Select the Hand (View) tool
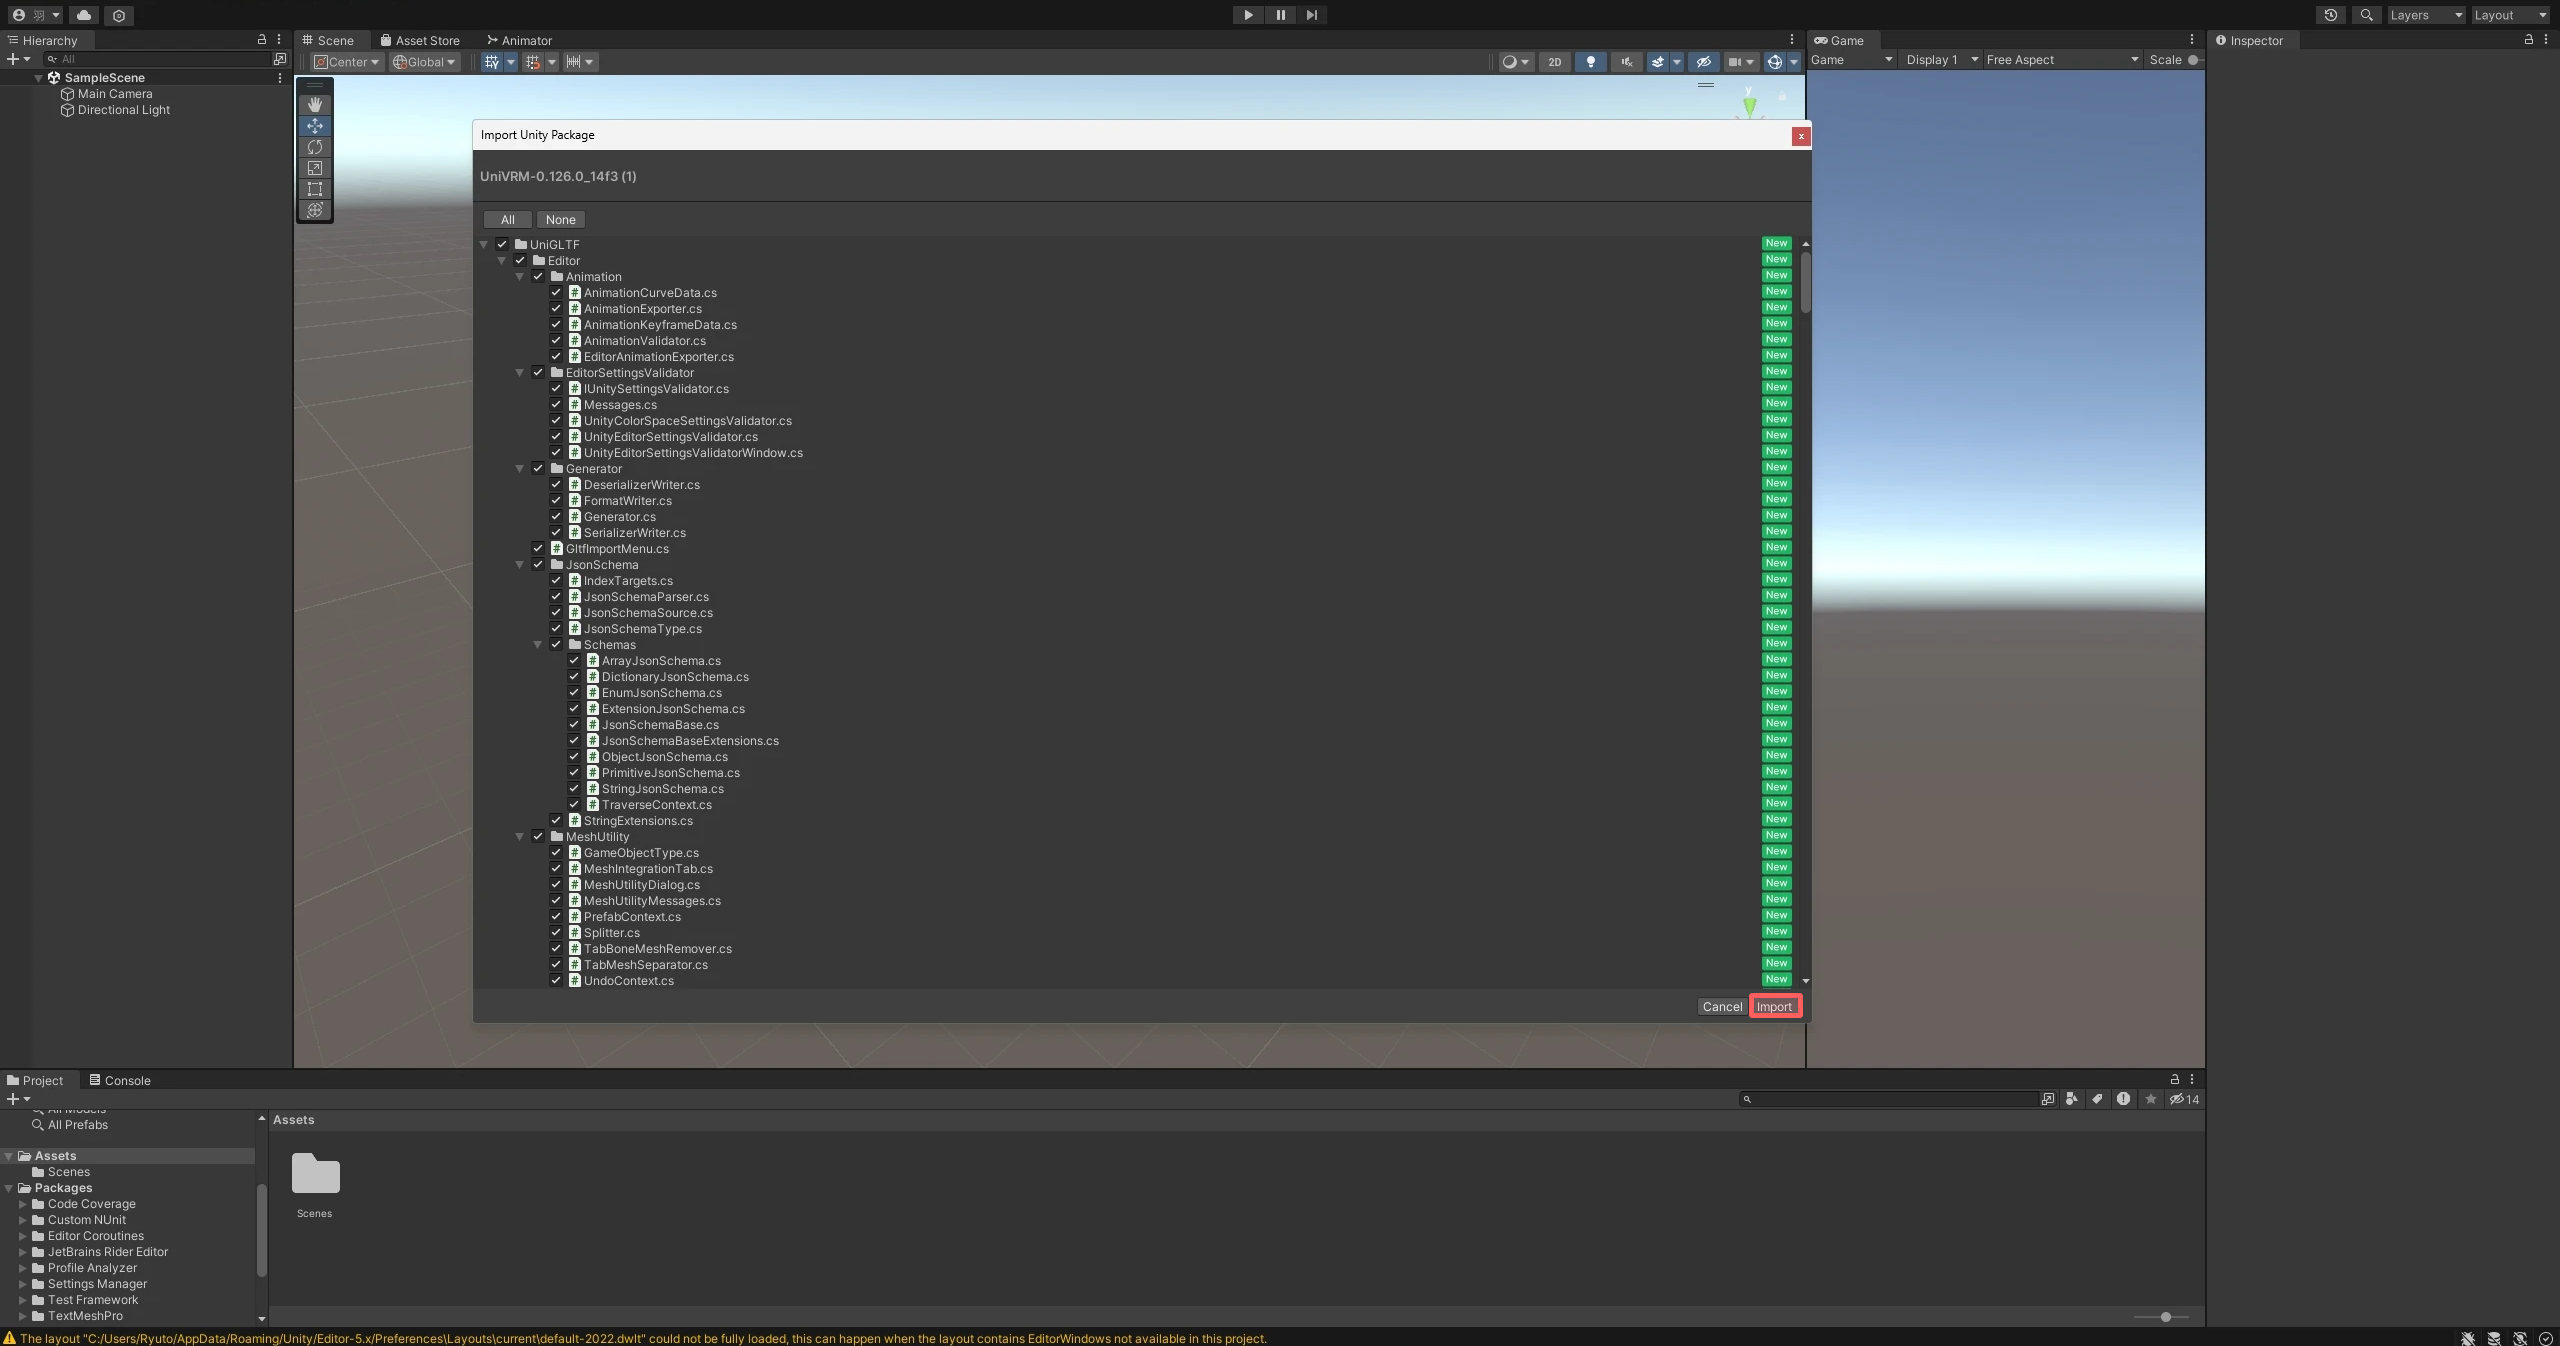The image size is (2560, 1346). (x=315, y=105)
